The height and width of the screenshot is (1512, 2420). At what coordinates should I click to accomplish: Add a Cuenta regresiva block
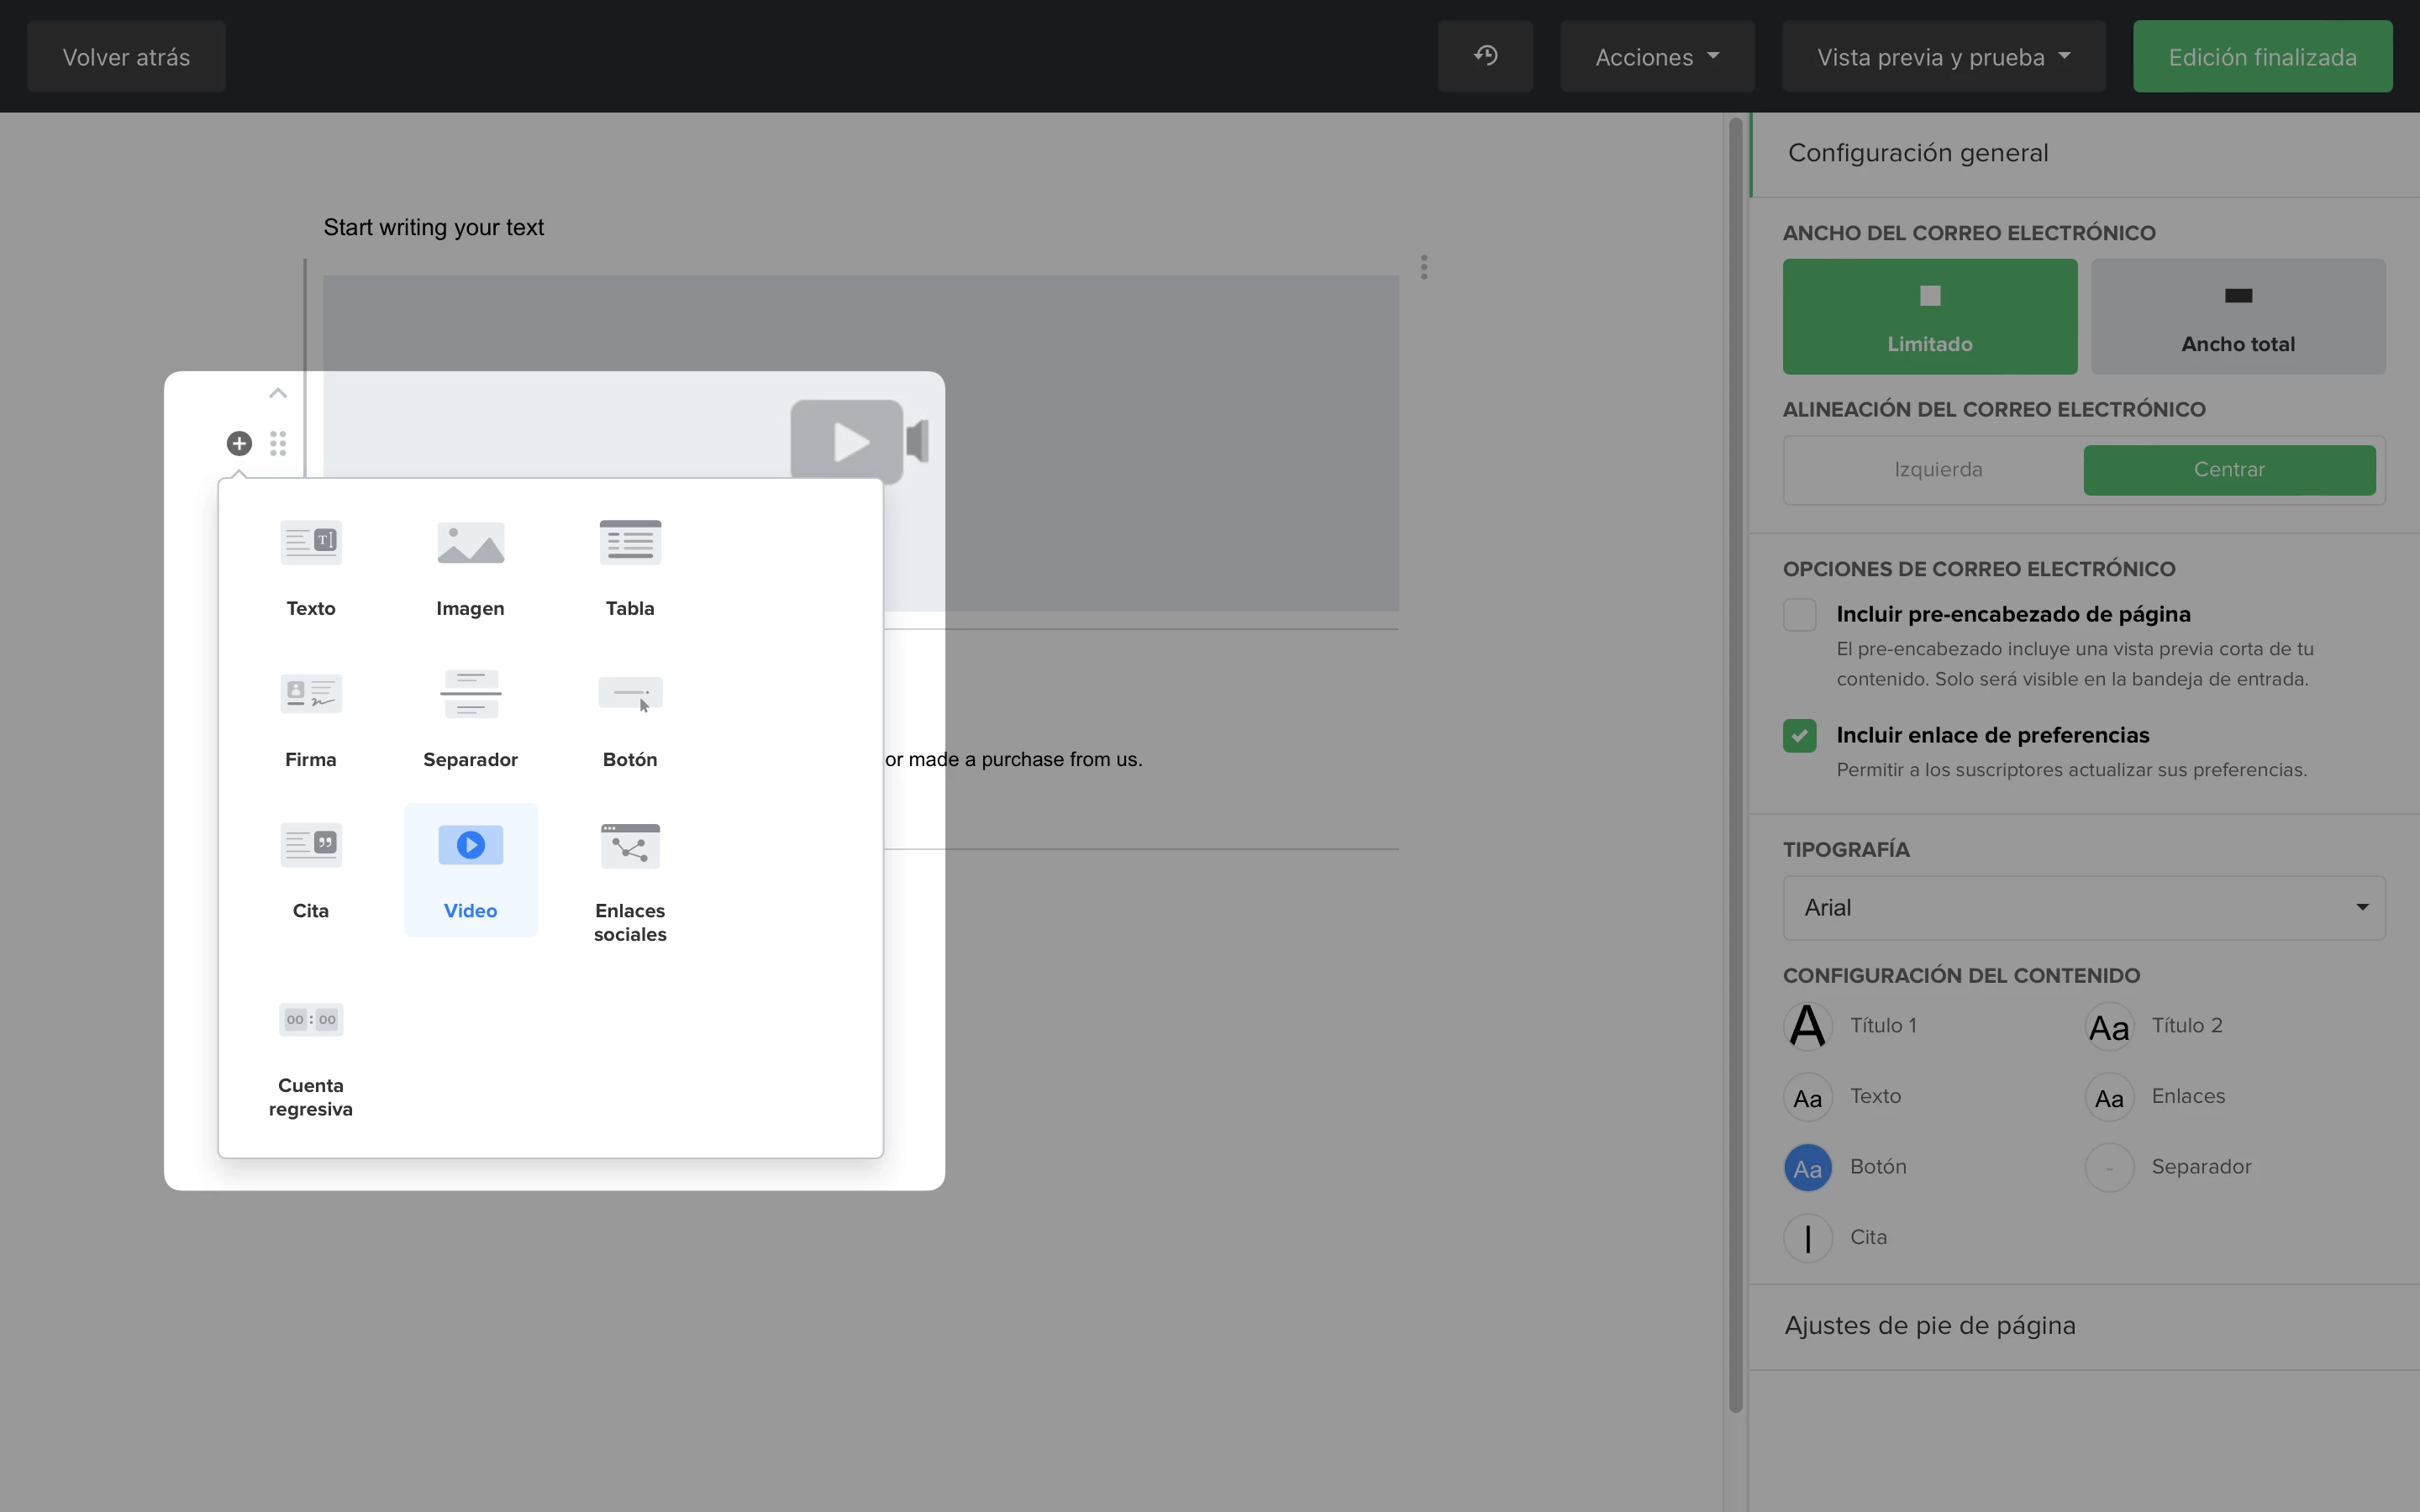tap(311, 1058)
